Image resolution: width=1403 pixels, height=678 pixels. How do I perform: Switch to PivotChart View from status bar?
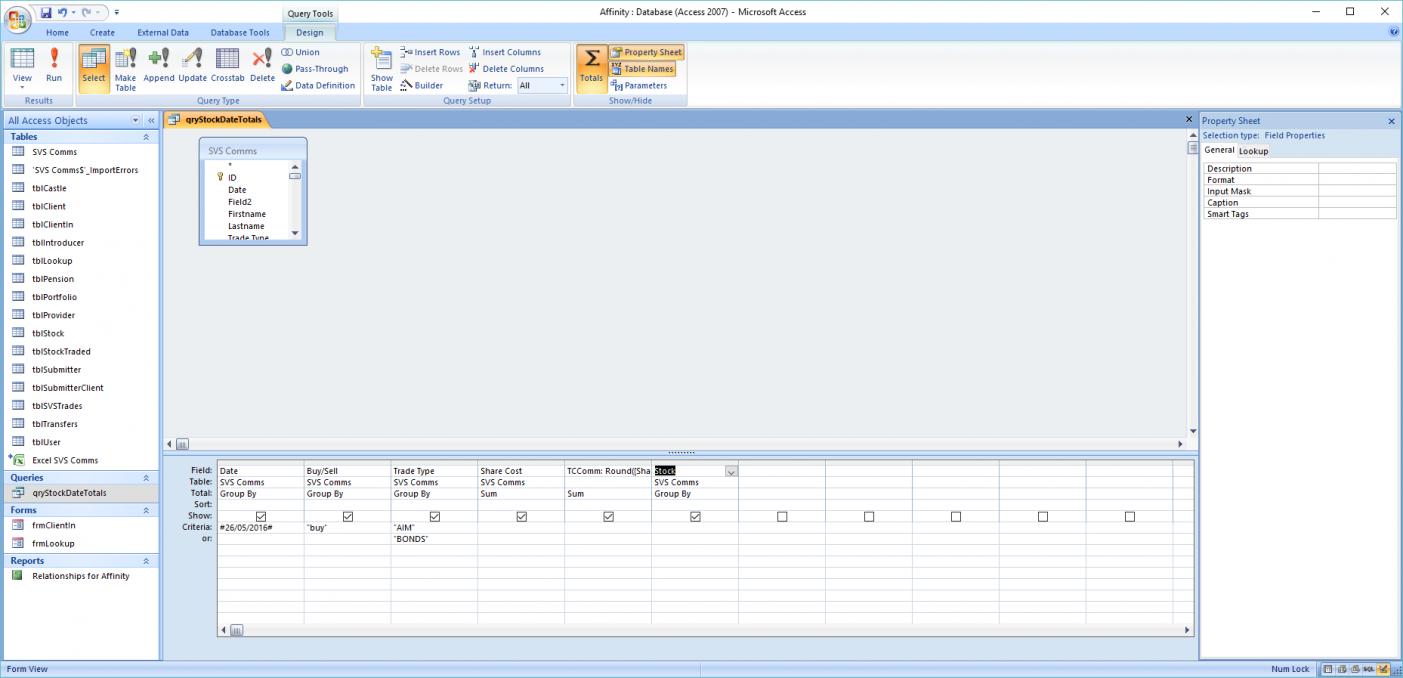point(1356,669)
